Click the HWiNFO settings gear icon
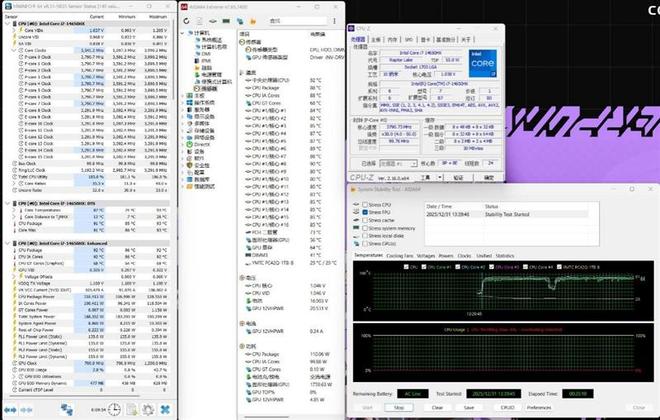660x420 pixels. click(x=146, y=410)
